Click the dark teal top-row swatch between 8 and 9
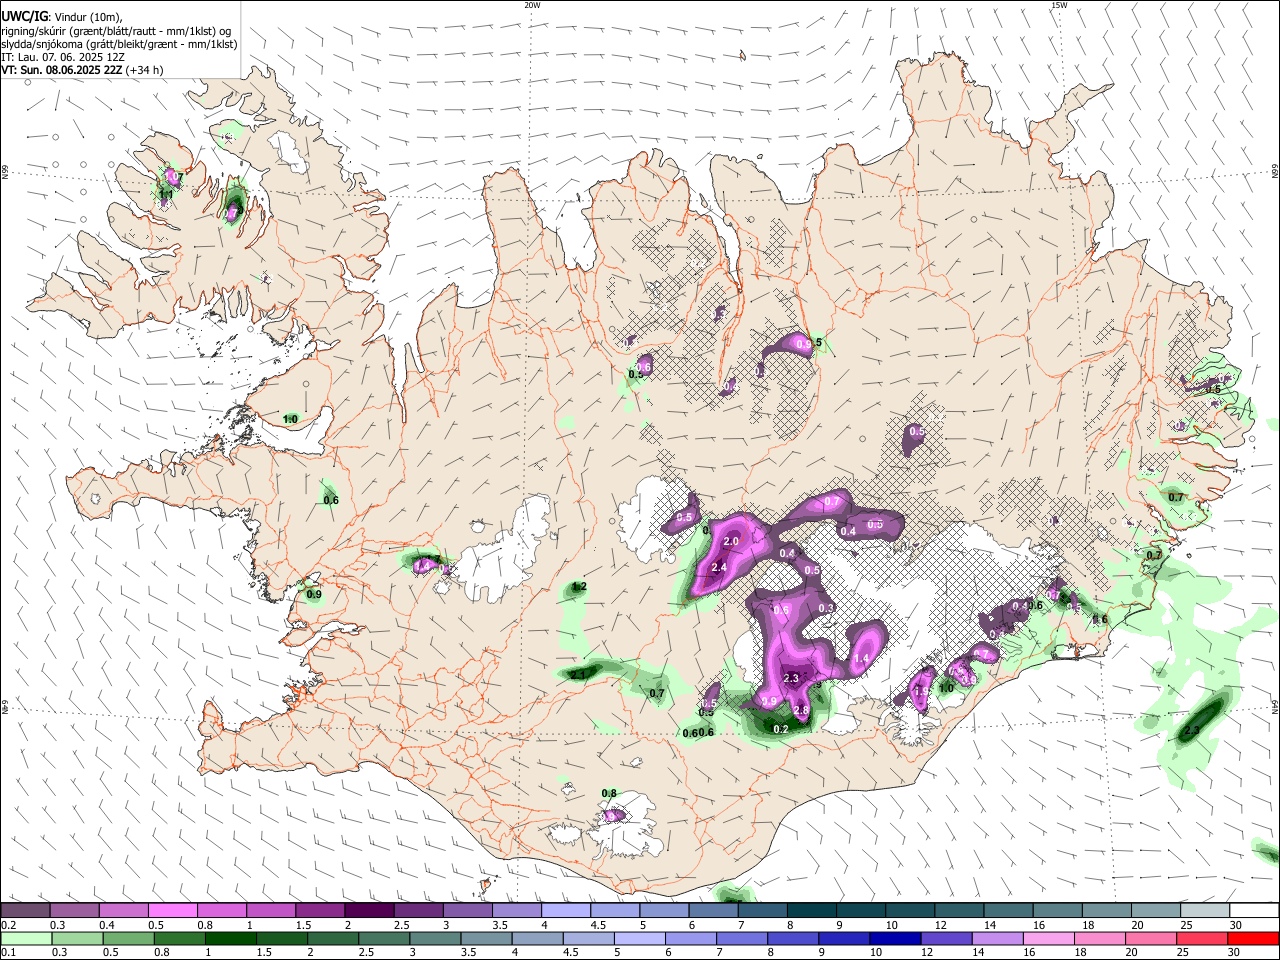1280x960 pixels. pos(811,911)
